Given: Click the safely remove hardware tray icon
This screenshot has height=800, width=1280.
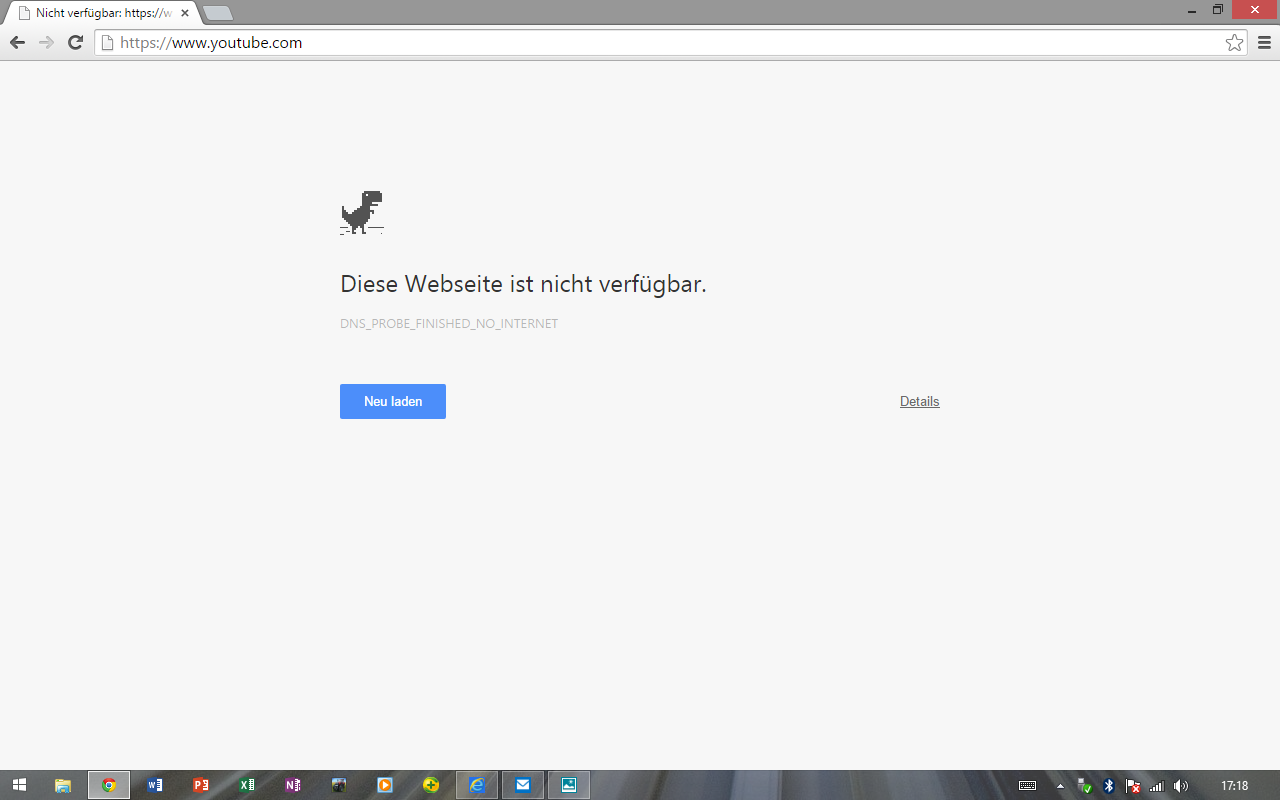Looking at the screenshot, I should [x=1085, y=786].
